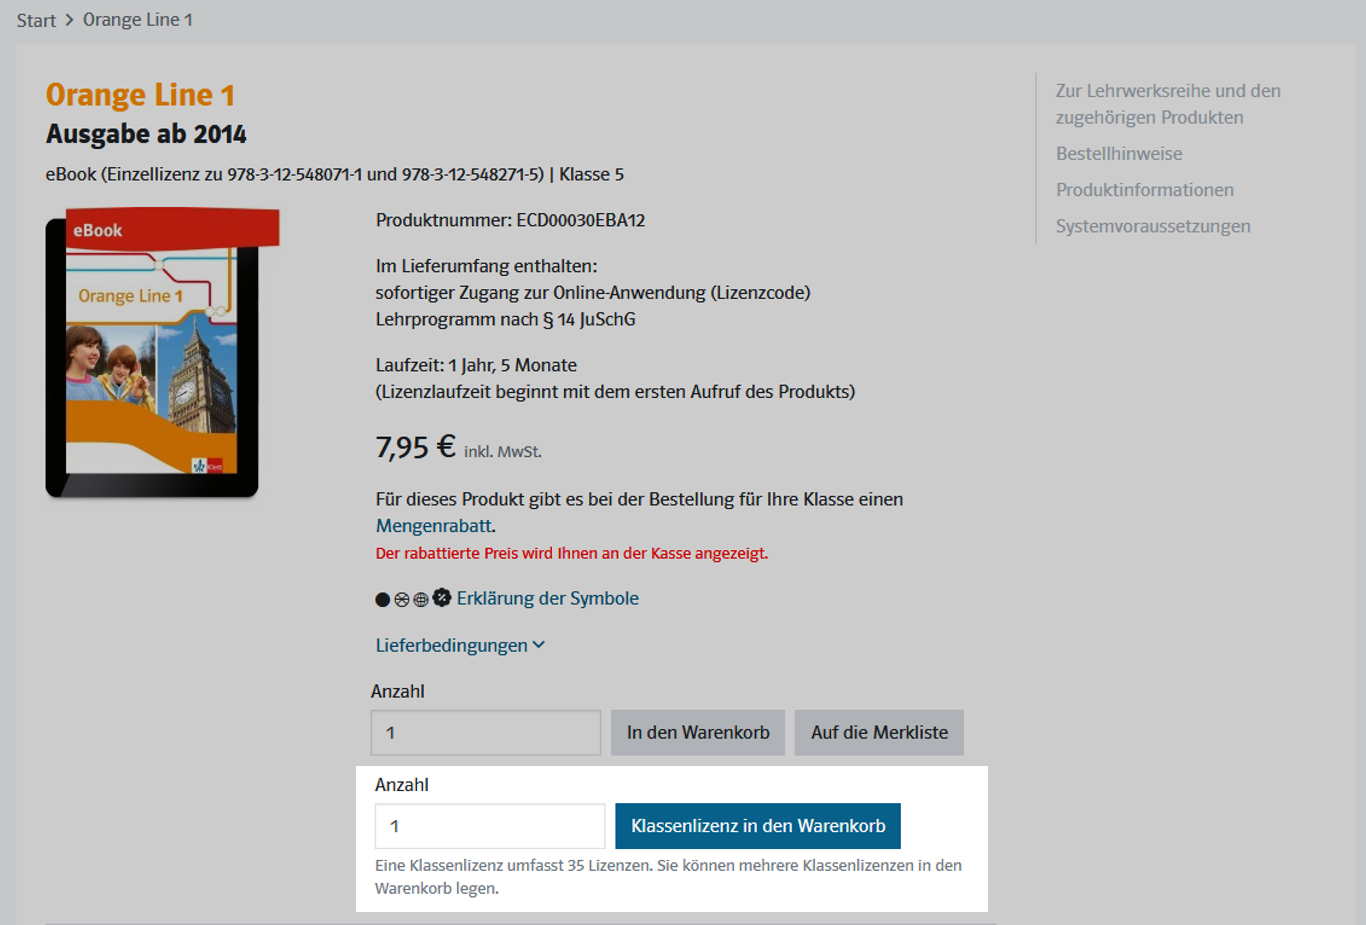Viewport: 1366px width, 925px height.
Task: Open Erklärung der Symbole
Action: point(548,598)
